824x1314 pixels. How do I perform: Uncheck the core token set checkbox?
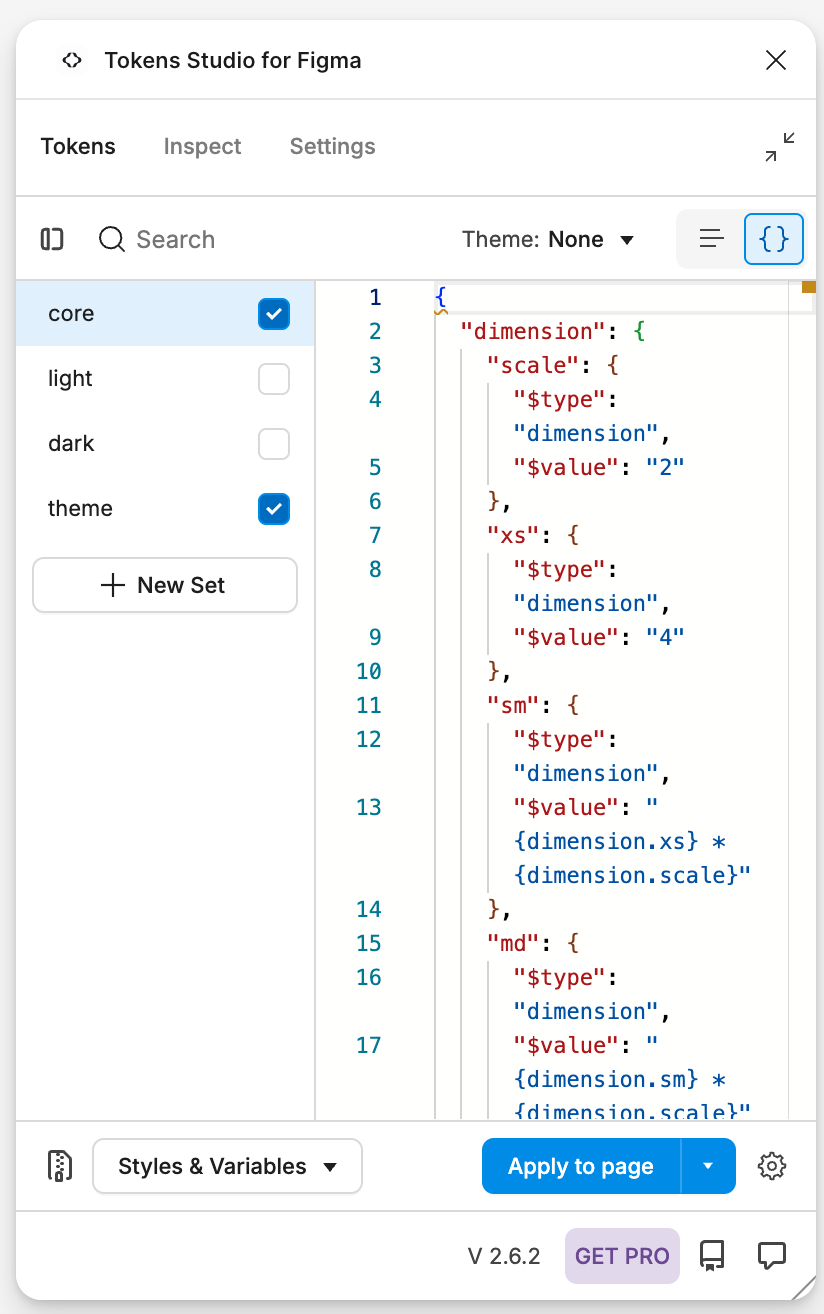point(273,314)
